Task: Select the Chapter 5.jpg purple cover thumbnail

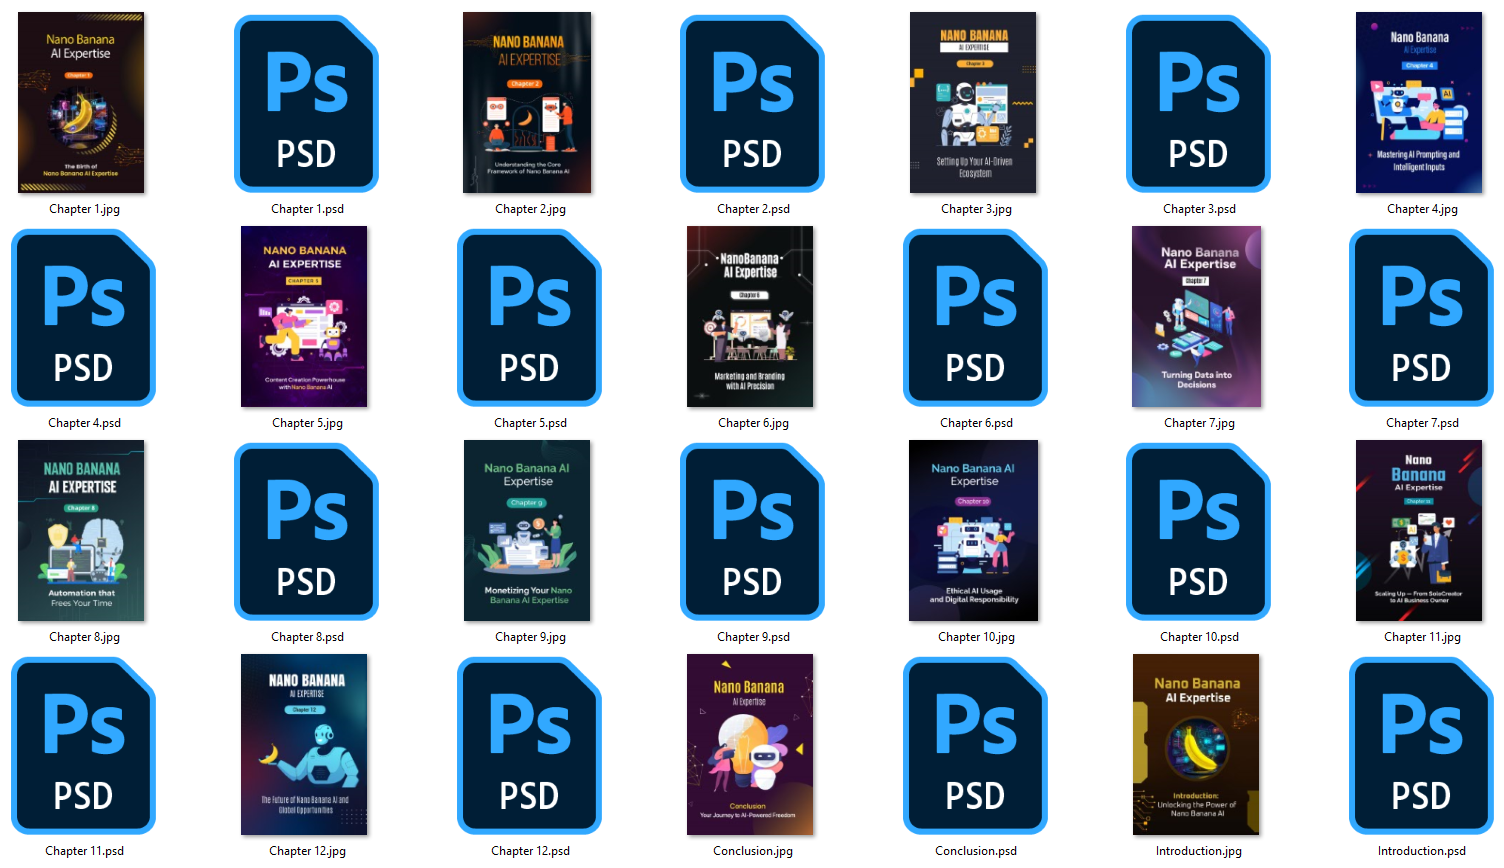Action: point(304,317)
